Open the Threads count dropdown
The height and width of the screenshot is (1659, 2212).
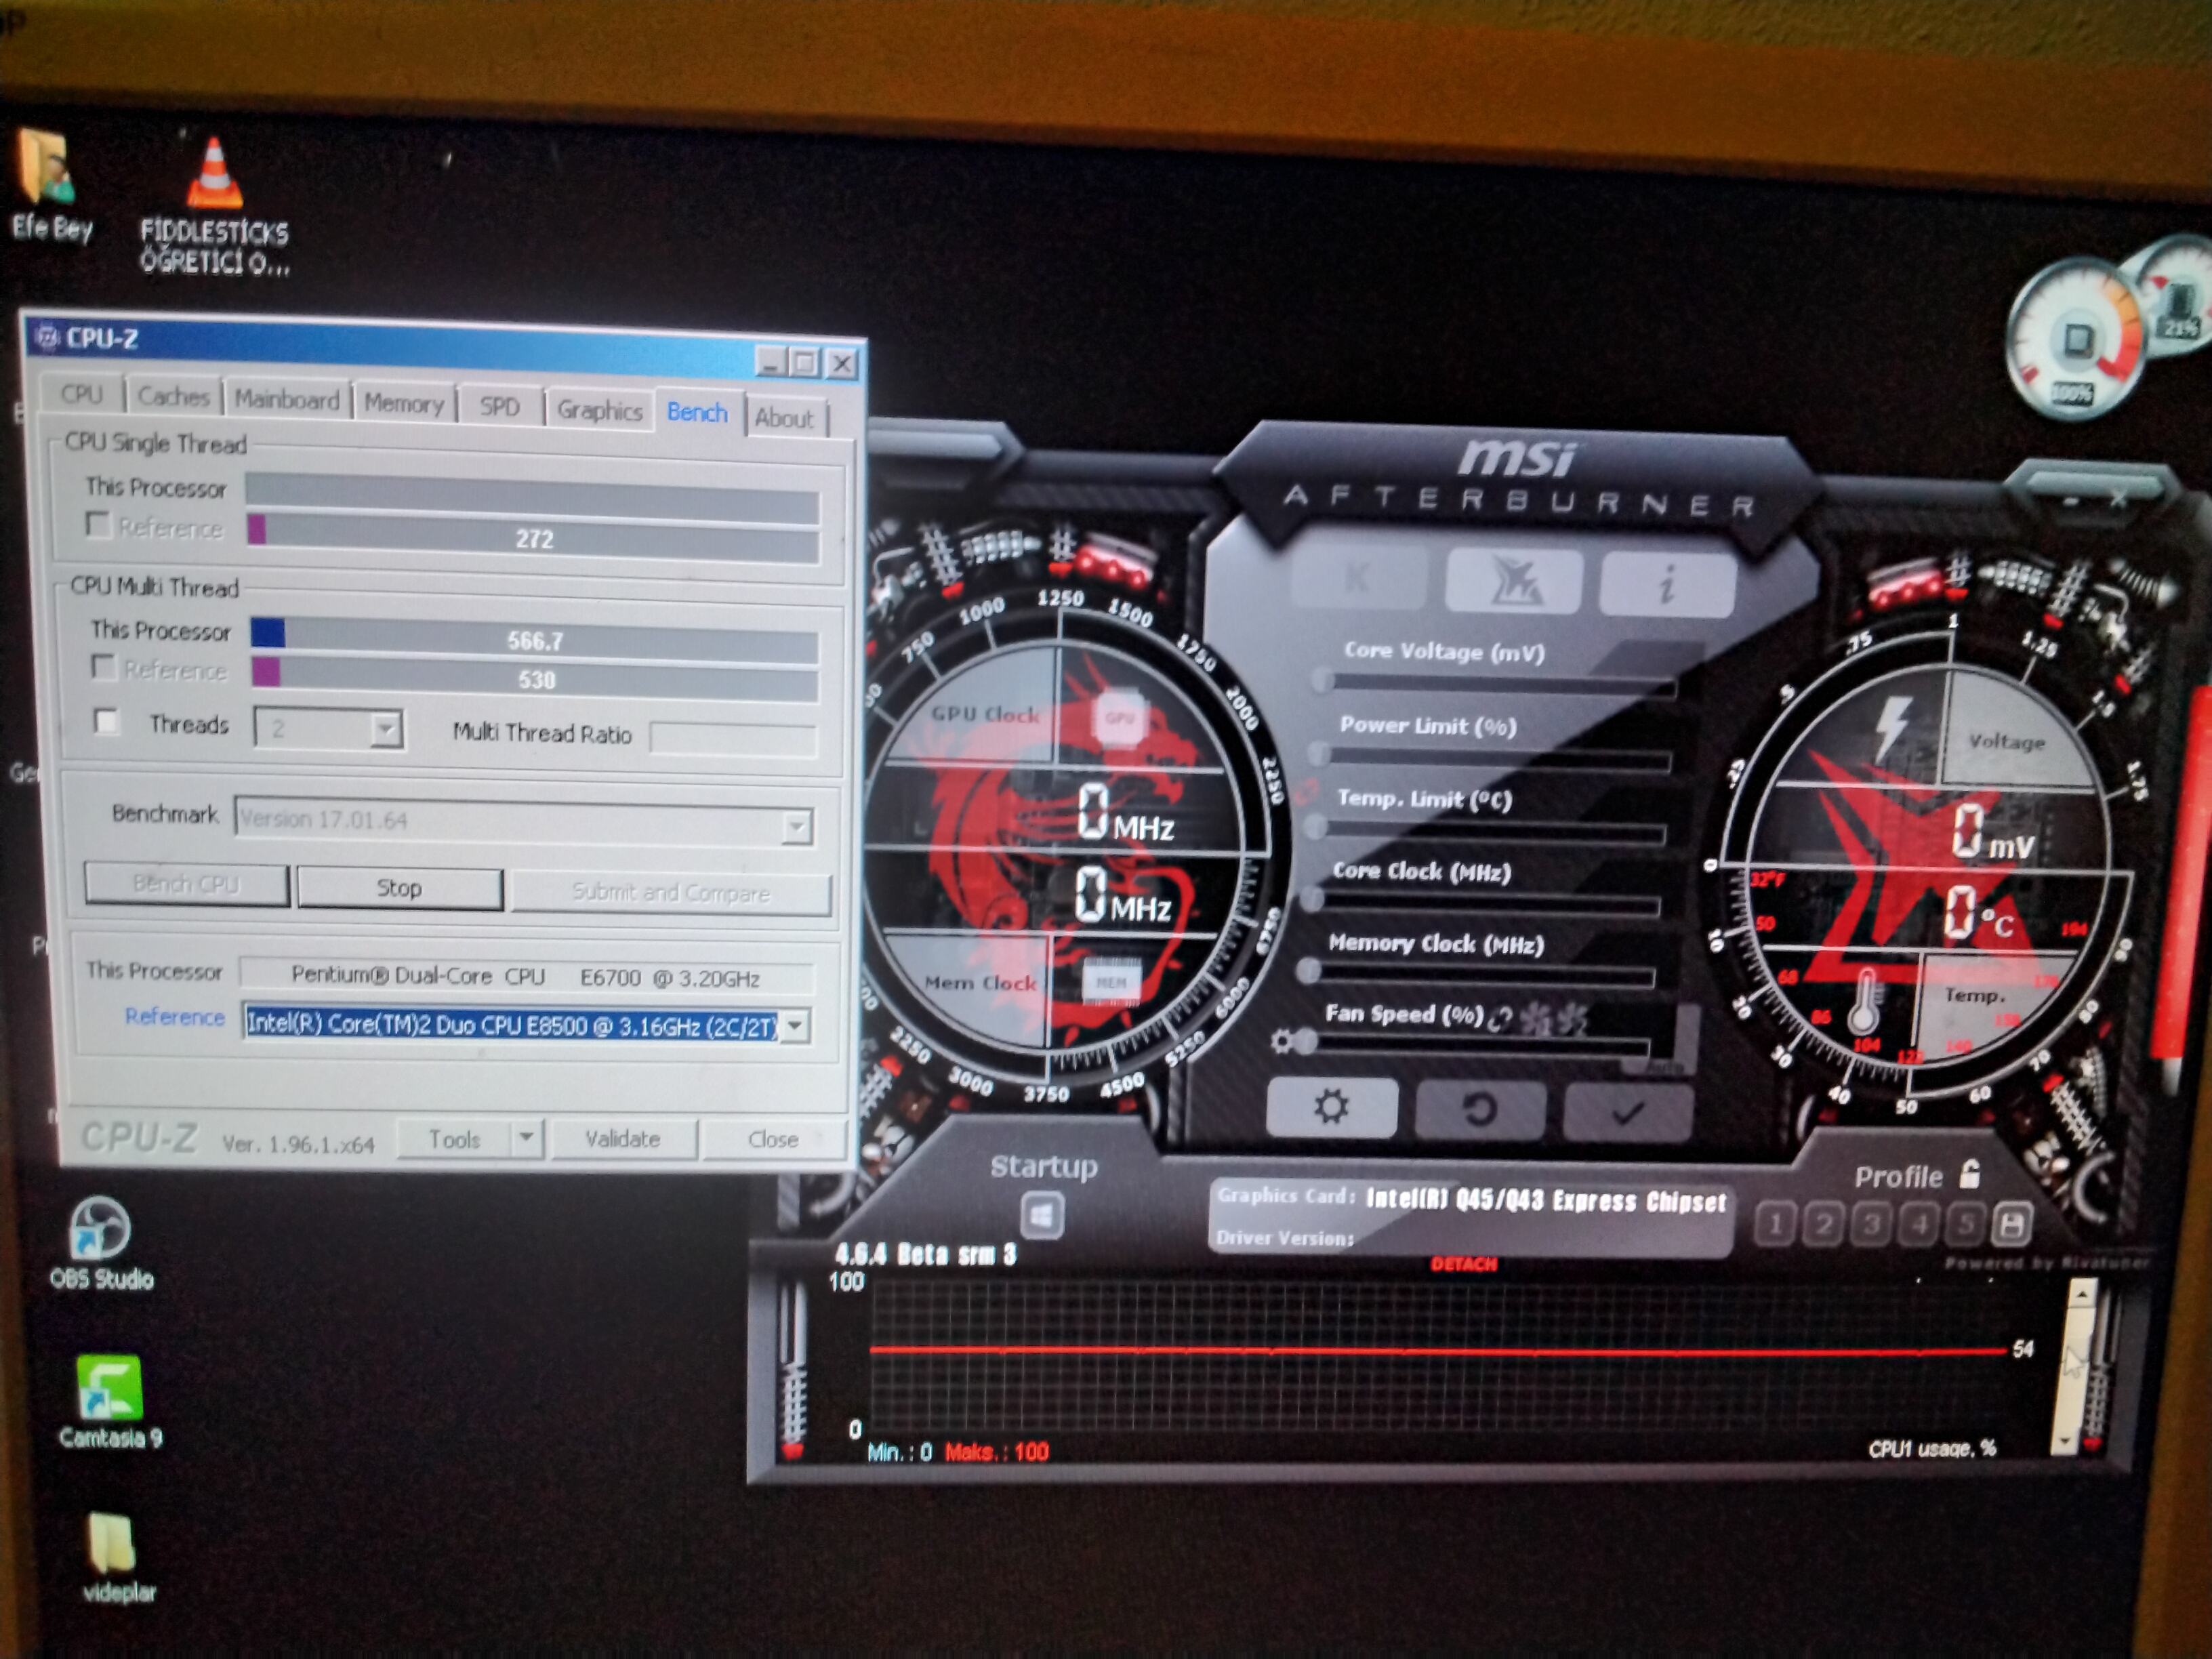pyautogui.click(x=386, y=730)
